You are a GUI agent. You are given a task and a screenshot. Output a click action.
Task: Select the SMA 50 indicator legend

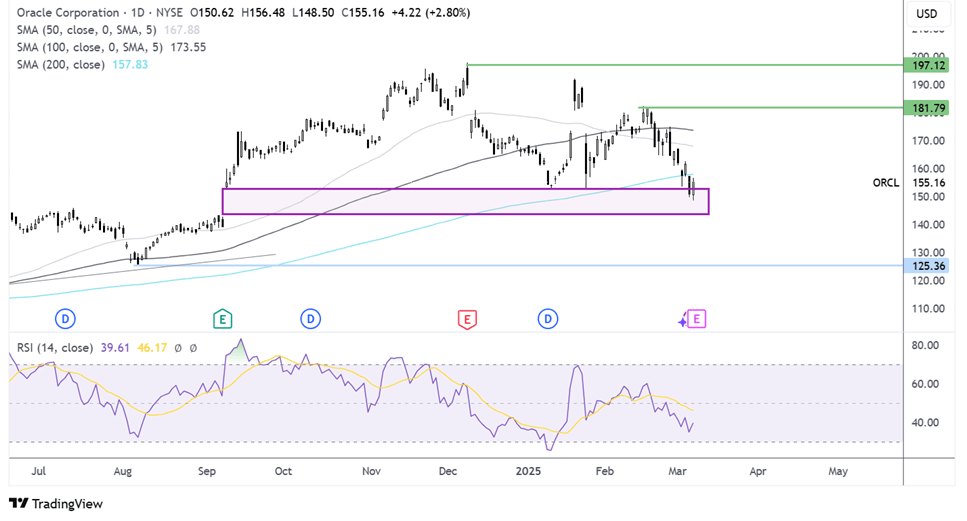pos(86,30)
